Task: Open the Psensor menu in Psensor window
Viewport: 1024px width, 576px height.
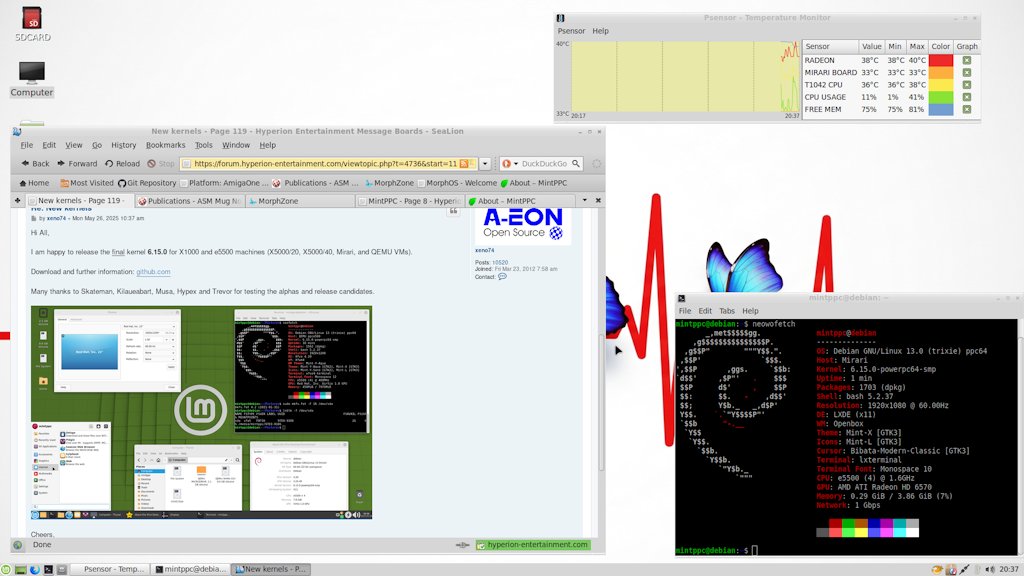Action: coord(571,31)
